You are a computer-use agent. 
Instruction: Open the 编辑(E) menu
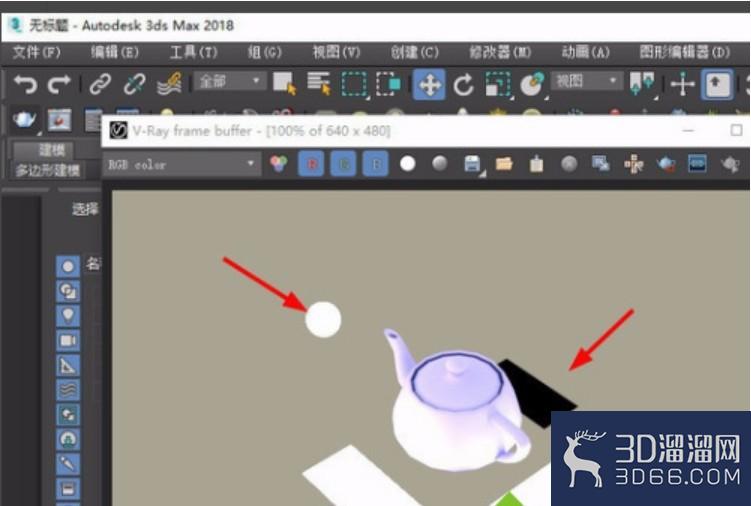pos(115,52)
